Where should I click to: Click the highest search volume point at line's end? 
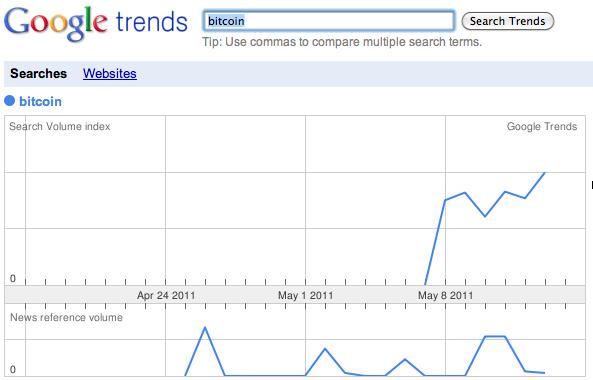pyautogui.click(x=545, y=173)
